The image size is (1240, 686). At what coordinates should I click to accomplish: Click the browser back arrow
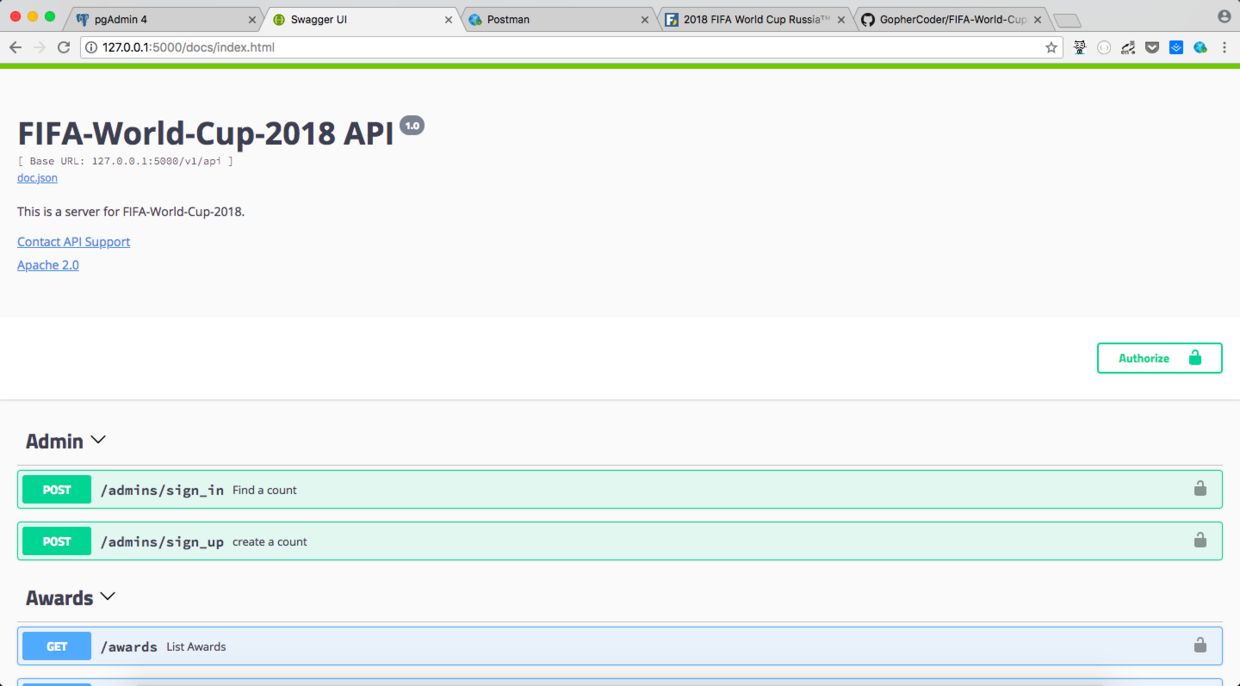(15, 46)
